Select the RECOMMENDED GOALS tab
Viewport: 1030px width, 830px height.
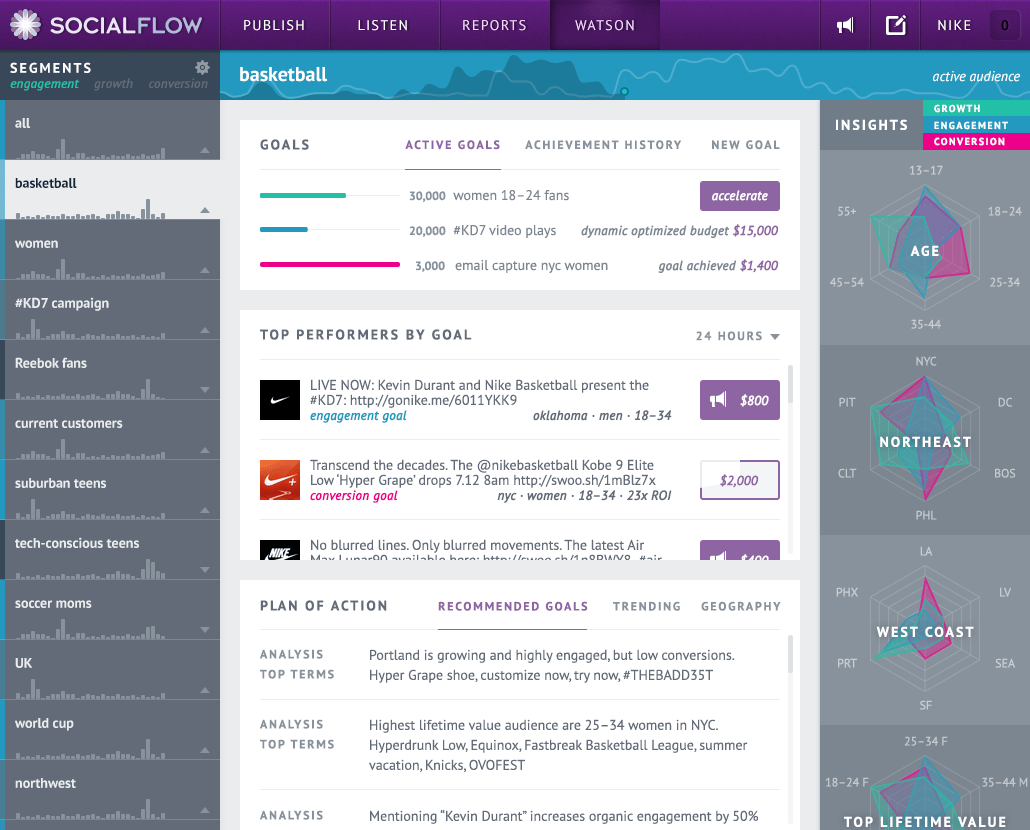click(513, 607)
